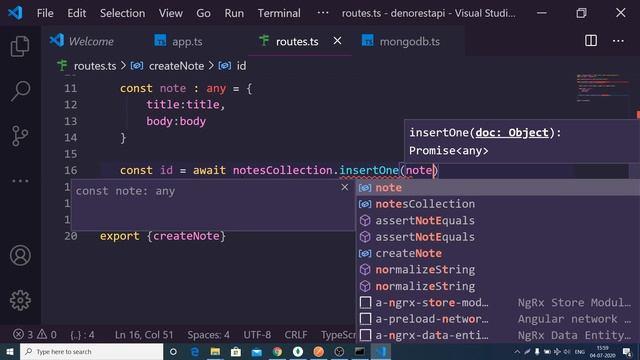Open File Explorer from taskbar
The height and width of the screenshot is (360, 640).
tap(216, 351)
